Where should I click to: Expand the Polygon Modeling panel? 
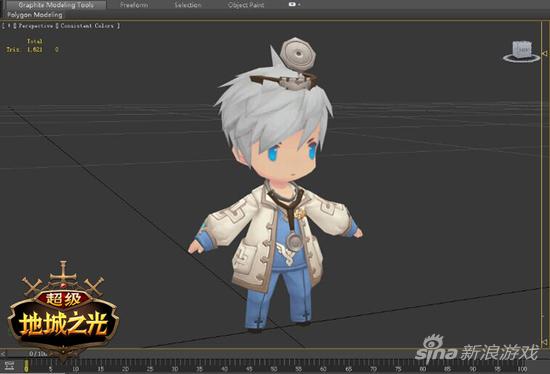[x=34, y=15]
